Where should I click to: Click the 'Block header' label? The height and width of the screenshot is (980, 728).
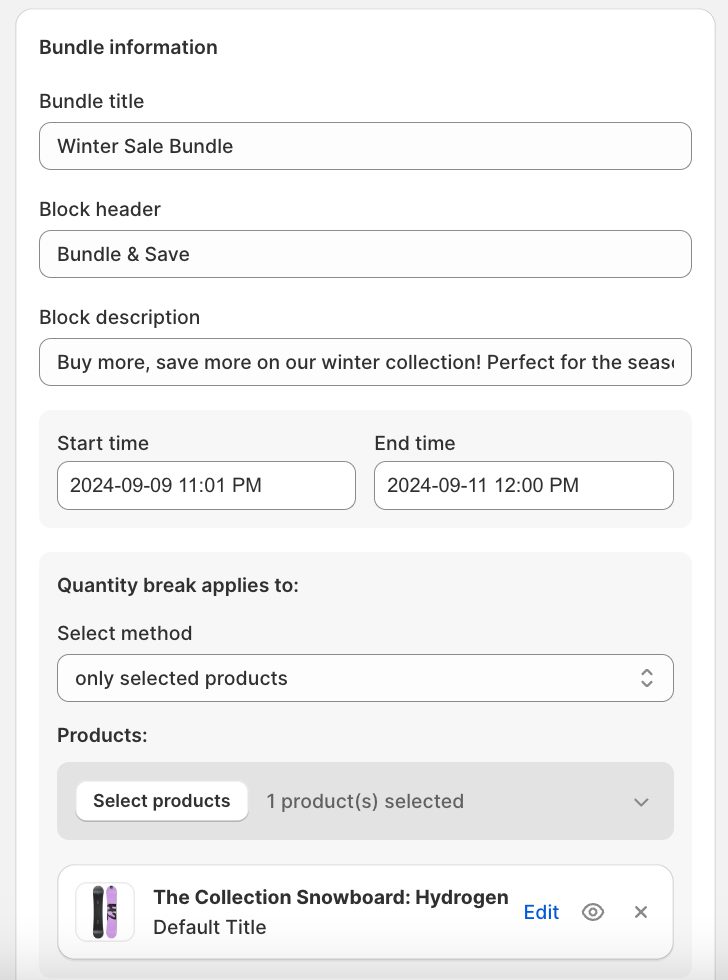pos(99,209)
